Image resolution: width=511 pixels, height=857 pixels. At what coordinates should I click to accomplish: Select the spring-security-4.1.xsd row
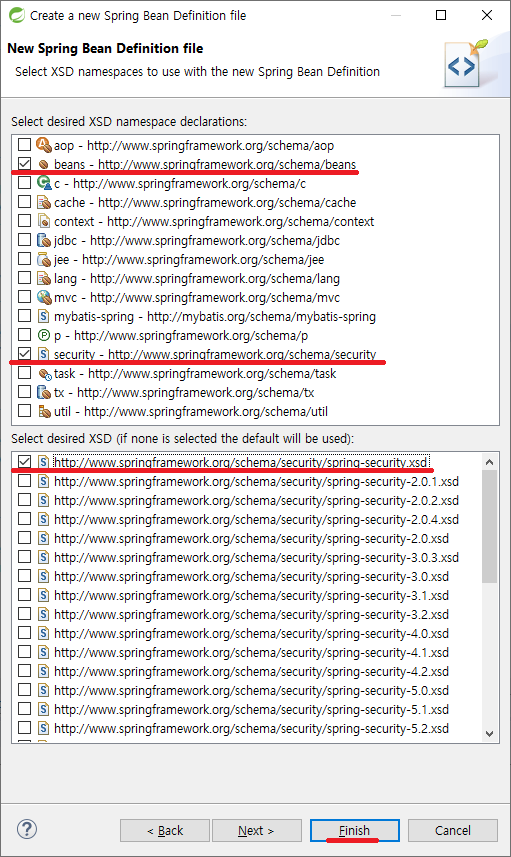[251, 653]
